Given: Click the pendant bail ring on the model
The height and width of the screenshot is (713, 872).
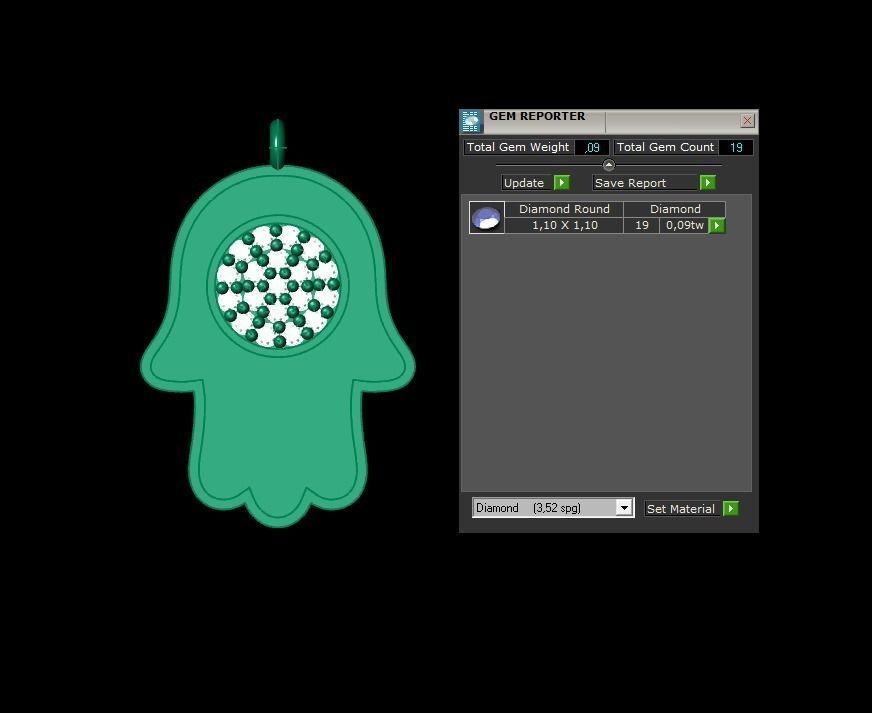Looking at the screenshot, I should 277,143.
